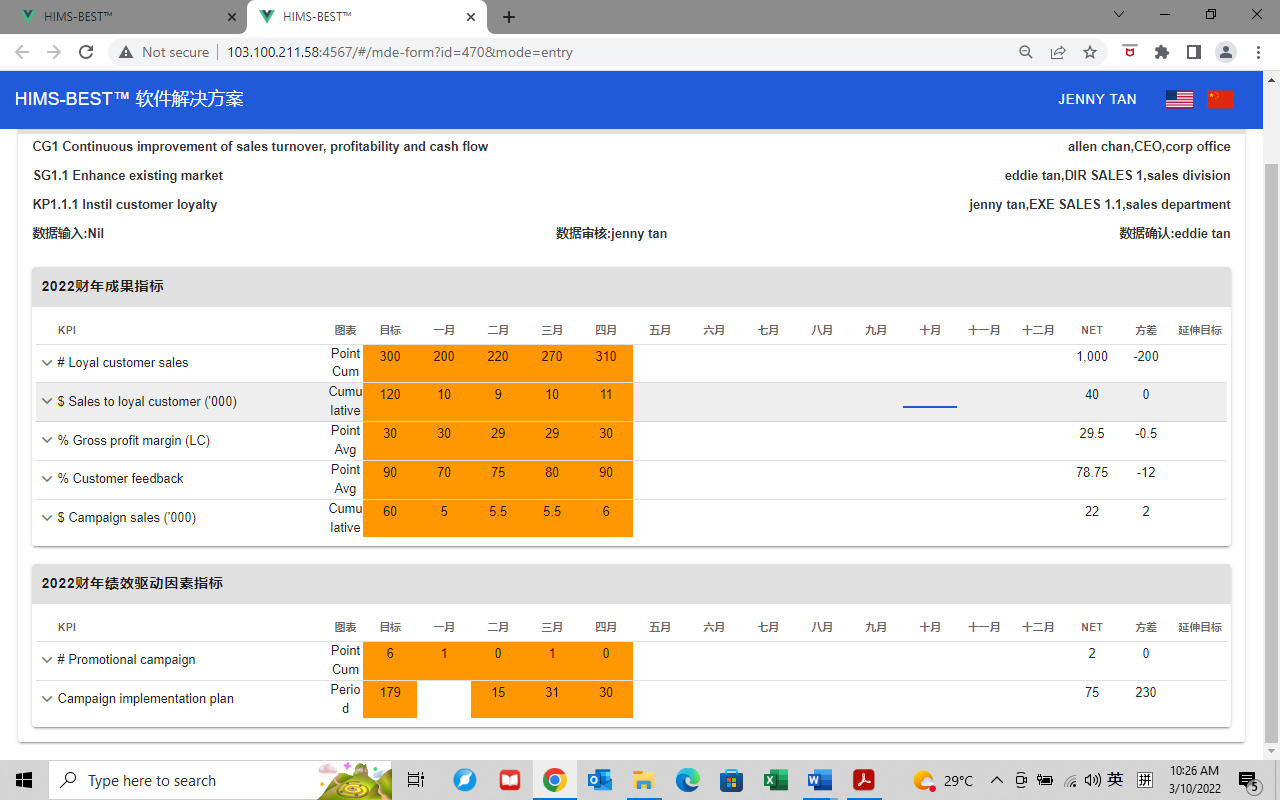Expand the $ Campaign sales row
1280x800 pixels.
[x=47, y=518]
